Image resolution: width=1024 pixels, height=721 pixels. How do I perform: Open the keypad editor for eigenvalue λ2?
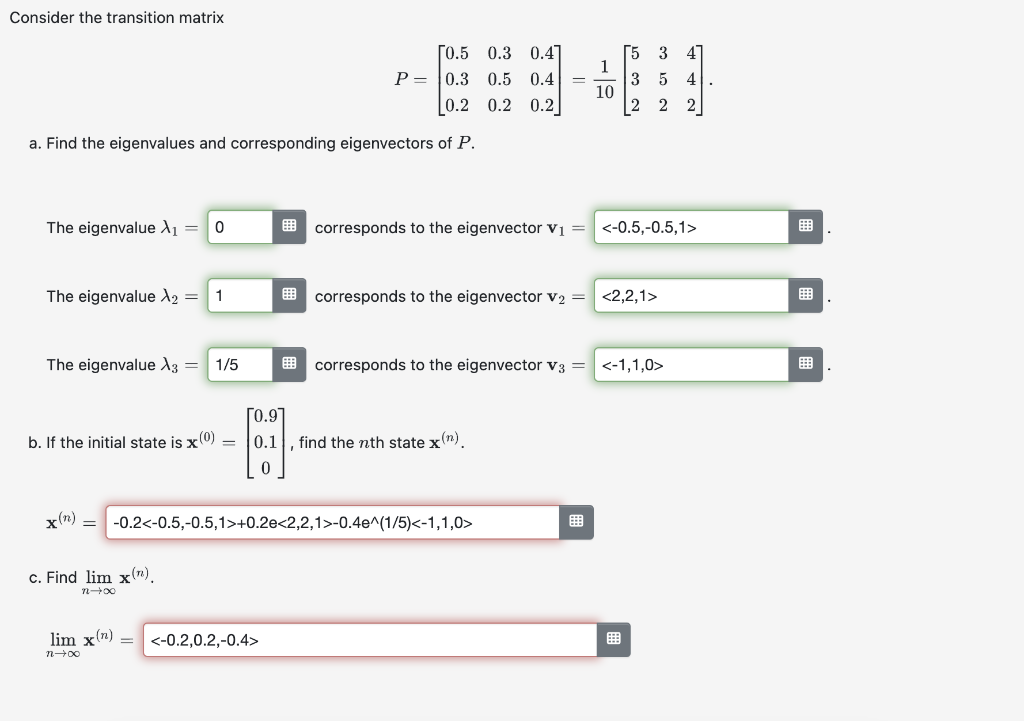click(x=290, y=296)
